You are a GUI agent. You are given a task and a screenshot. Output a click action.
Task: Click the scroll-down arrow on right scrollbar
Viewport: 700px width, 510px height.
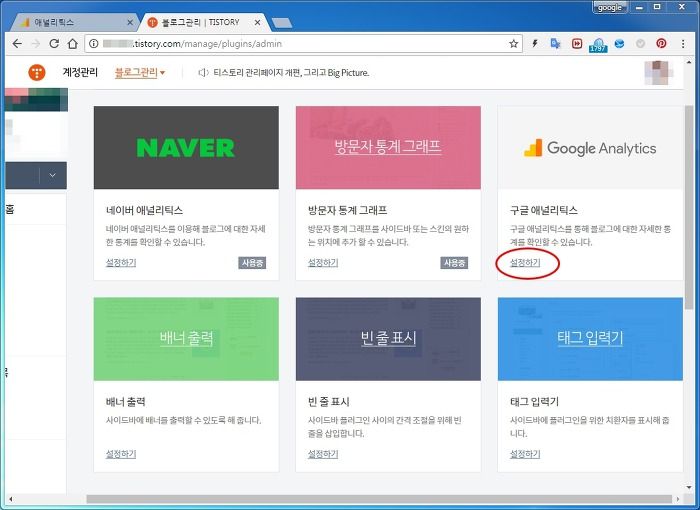689,488
